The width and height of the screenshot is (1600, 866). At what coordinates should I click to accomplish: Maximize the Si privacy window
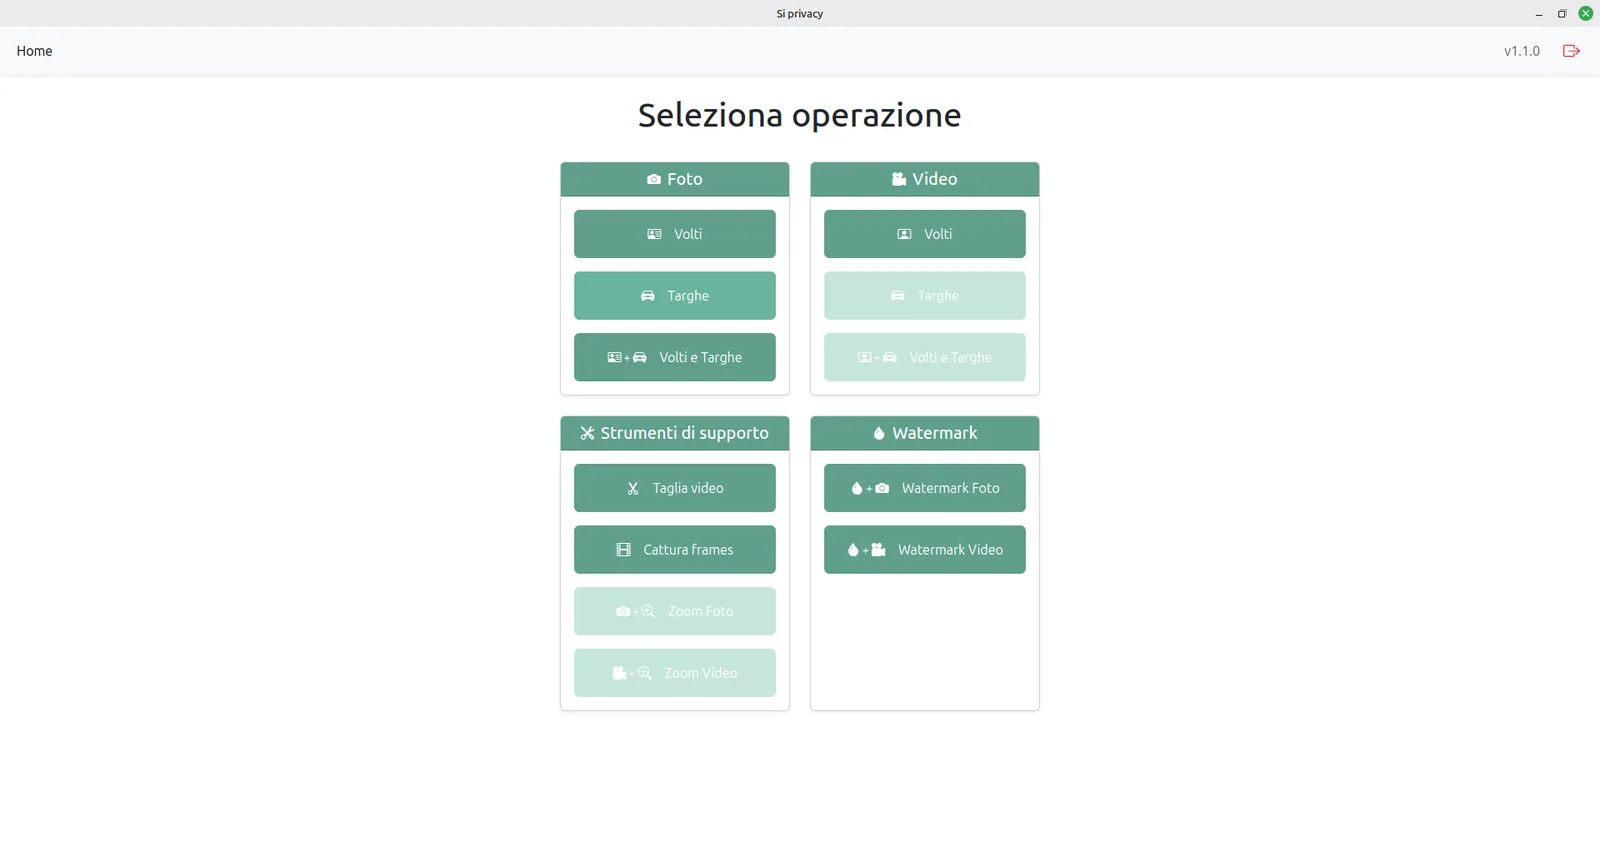tap(1562, 14)
